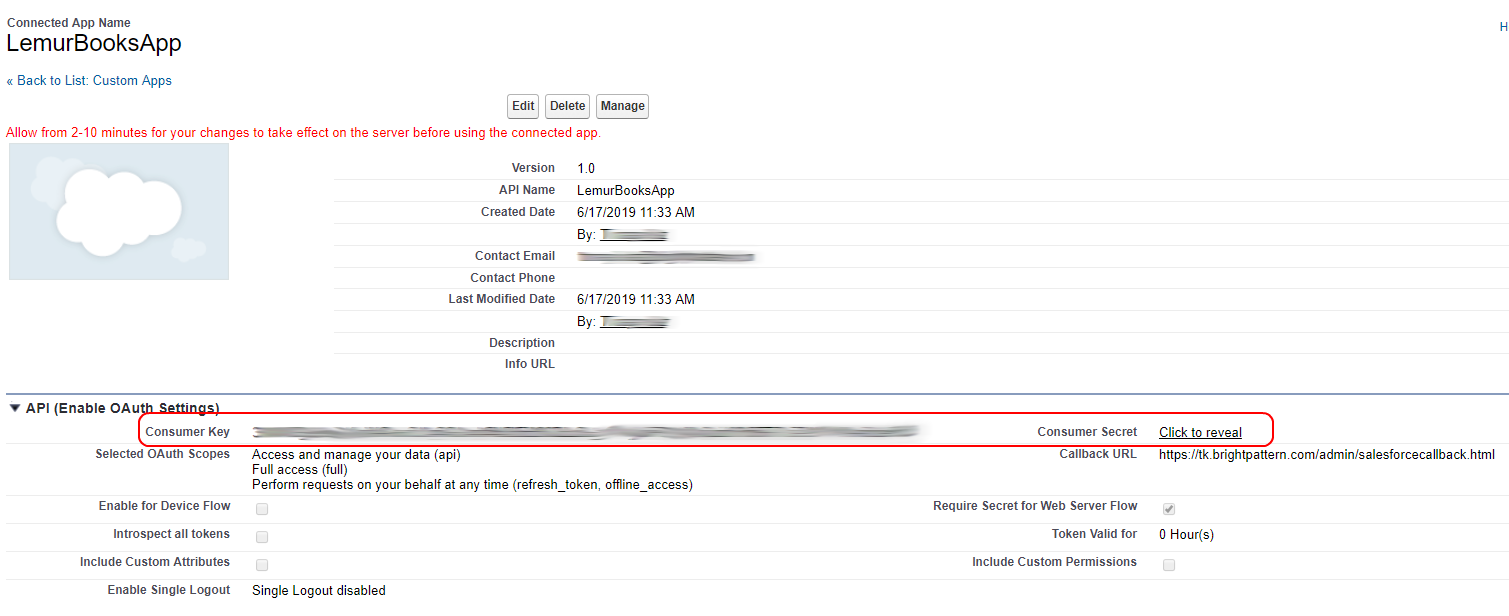Click 'Access and manage your data (api)' scope

pyautogui.click(x=356, y=455)
